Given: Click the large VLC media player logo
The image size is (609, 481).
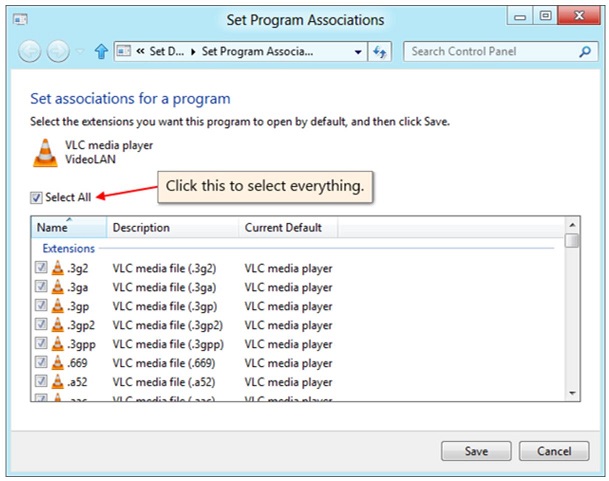Looking at the screenshot, I should tap(45, 153).
